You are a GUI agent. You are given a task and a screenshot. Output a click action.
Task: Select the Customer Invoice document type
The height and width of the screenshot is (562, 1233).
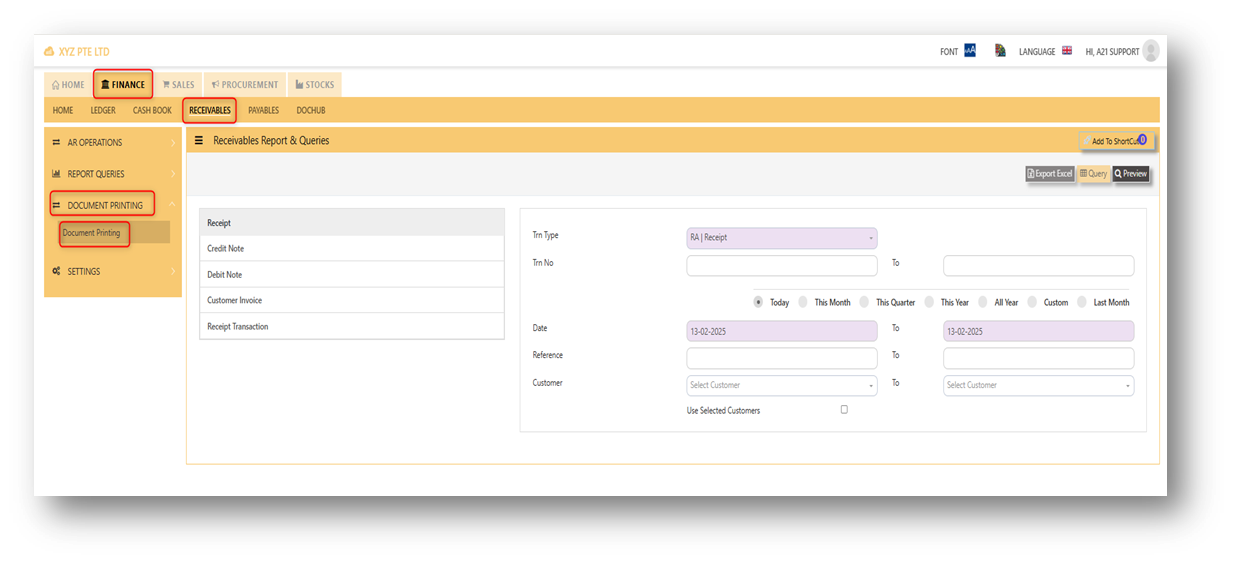click(352, 301)
